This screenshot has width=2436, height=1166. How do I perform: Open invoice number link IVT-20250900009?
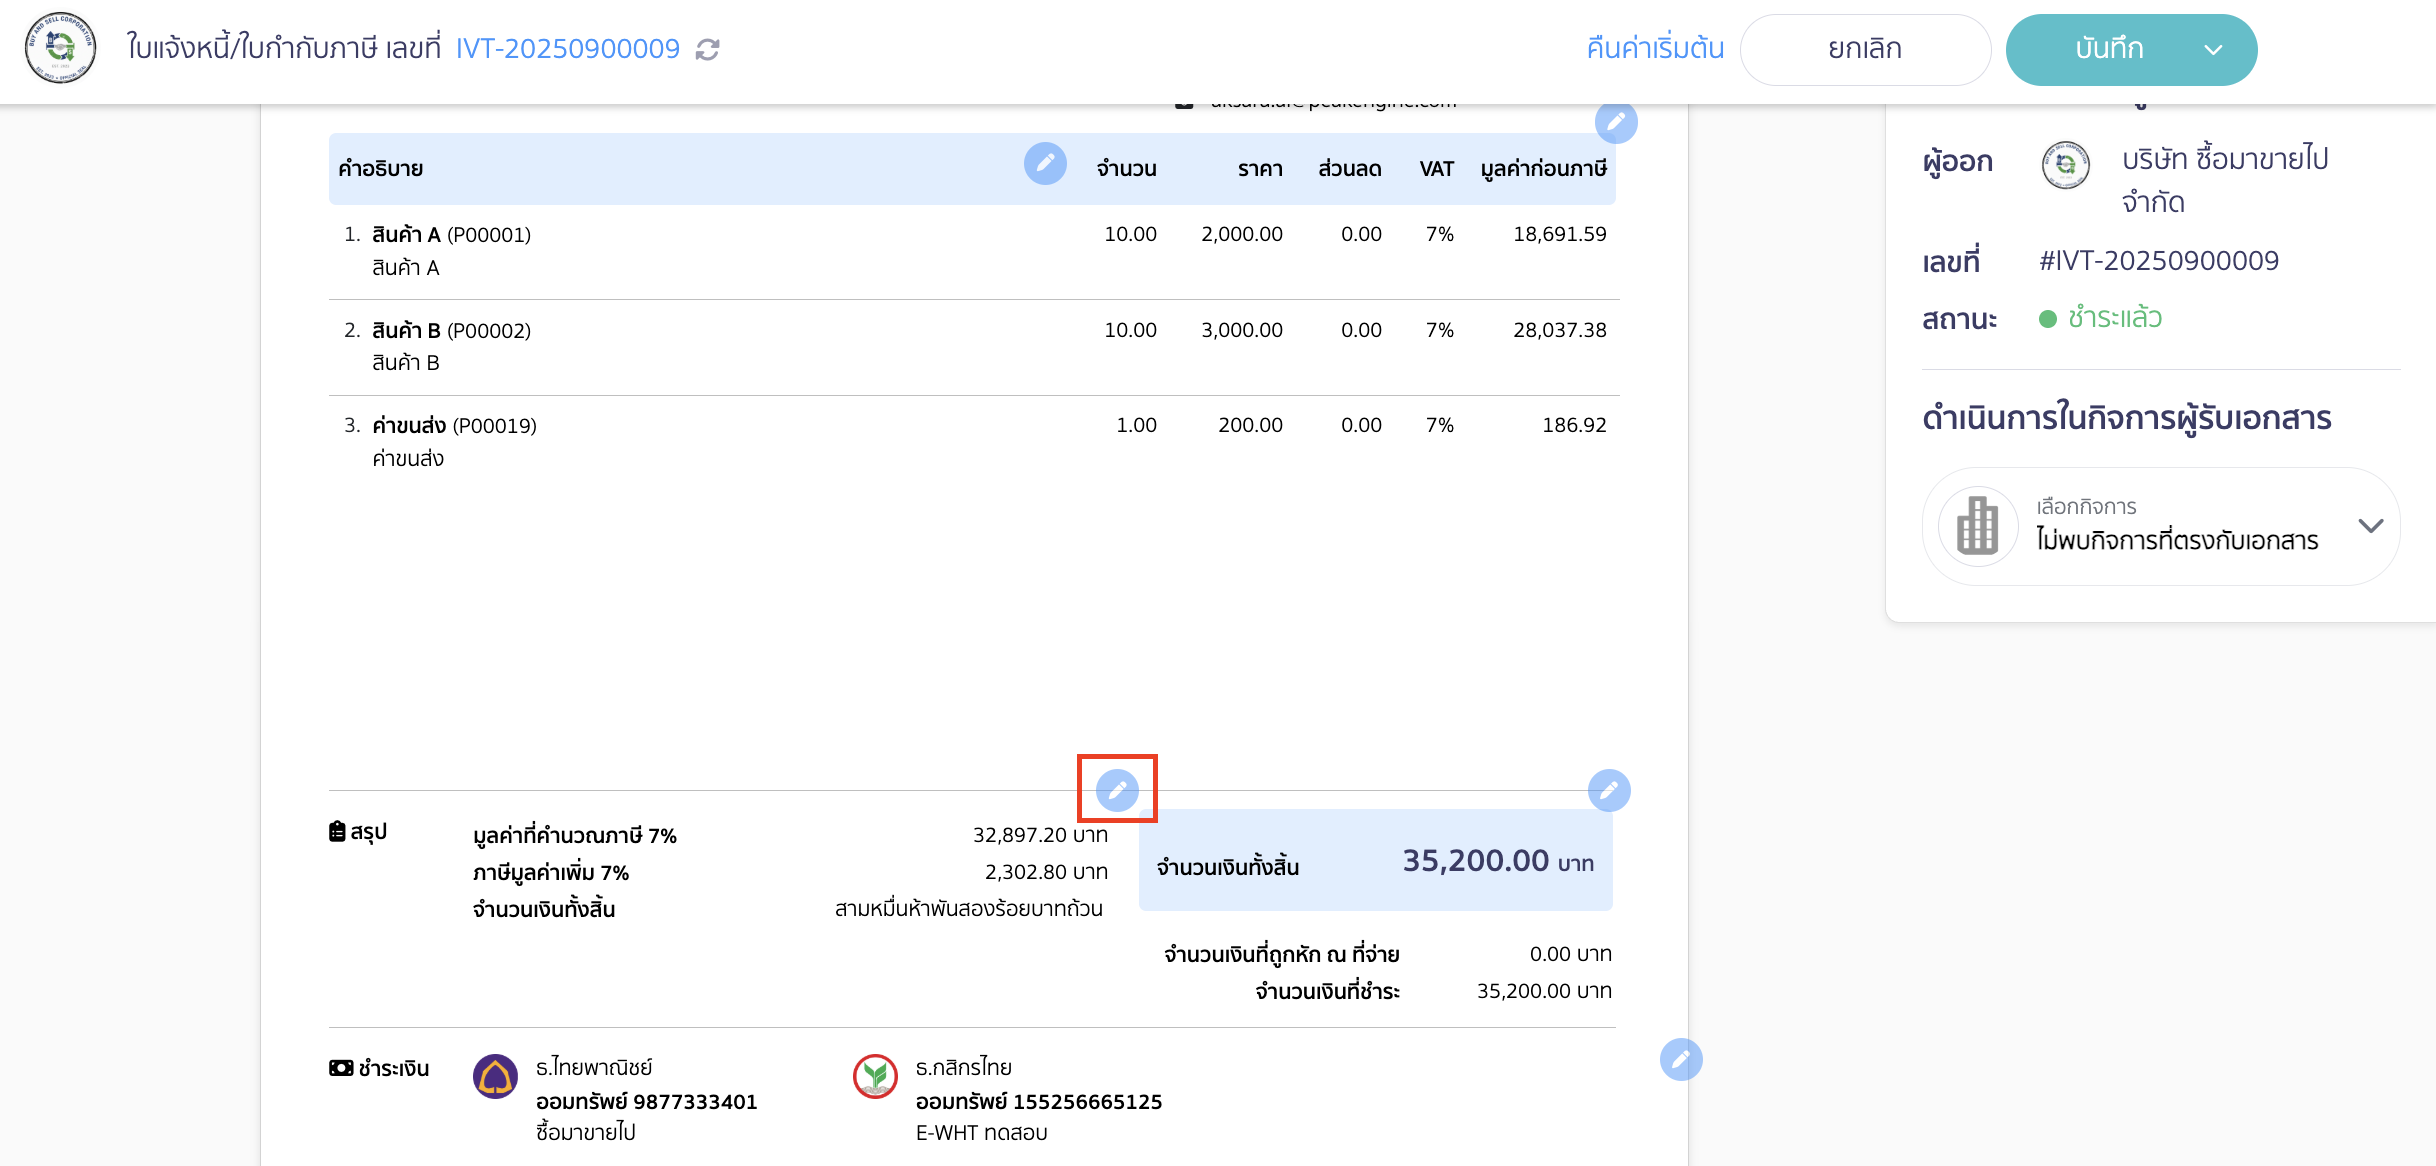click(x=567, y=49)
